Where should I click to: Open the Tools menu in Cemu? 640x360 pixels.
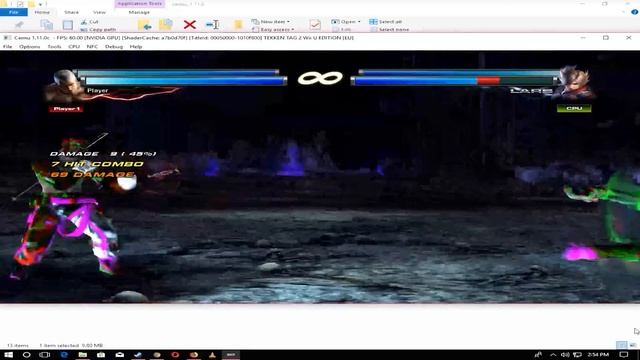(x=54, y=47)
